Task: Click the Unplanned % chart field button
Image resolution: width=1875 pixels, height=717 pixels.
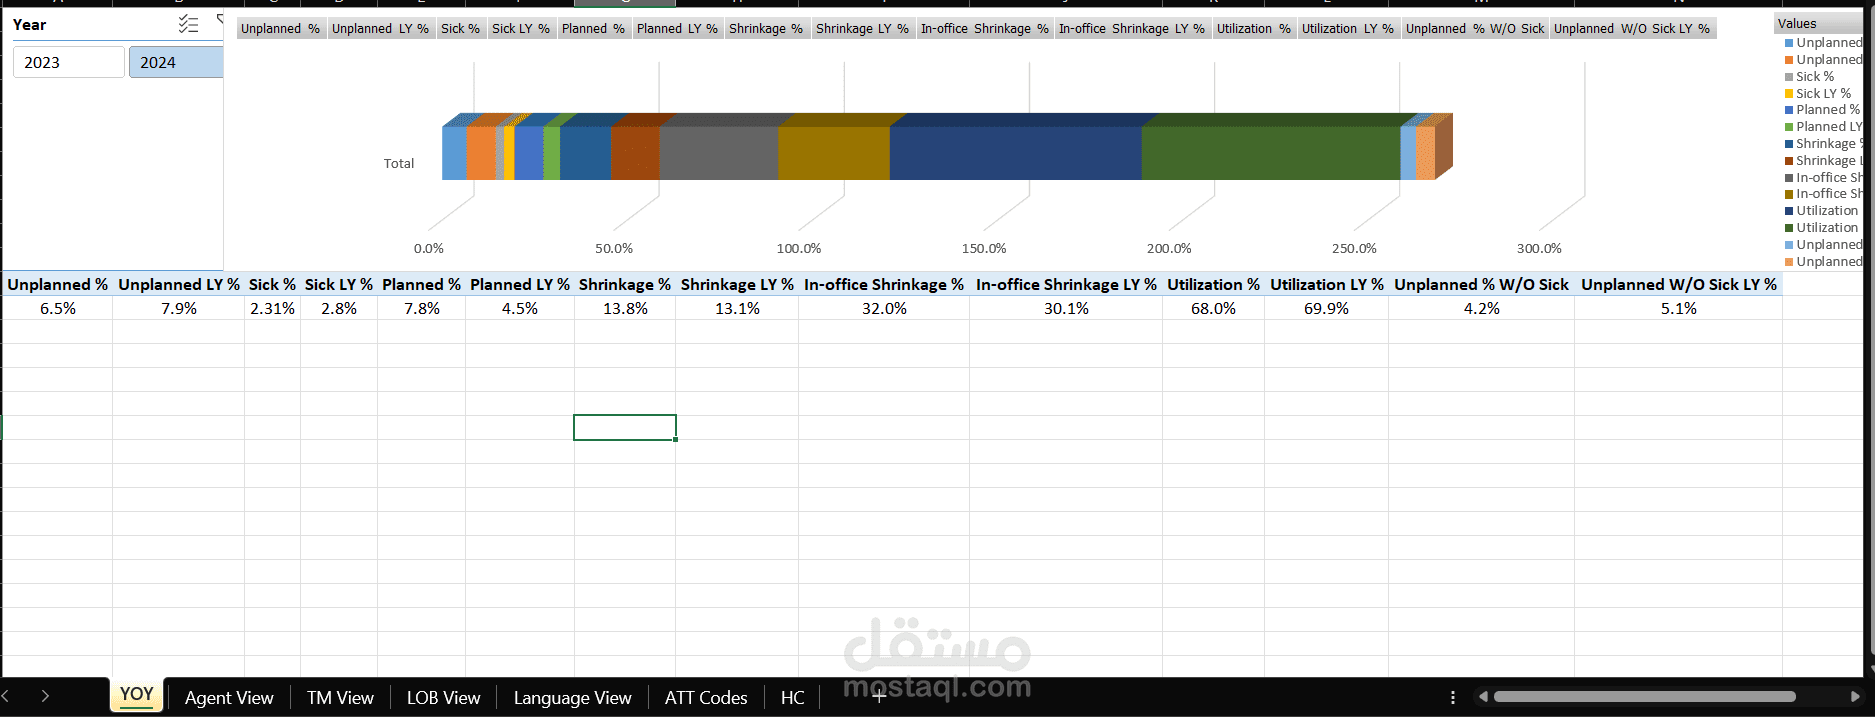Action: pyautogui.click(x=281, y=29)
